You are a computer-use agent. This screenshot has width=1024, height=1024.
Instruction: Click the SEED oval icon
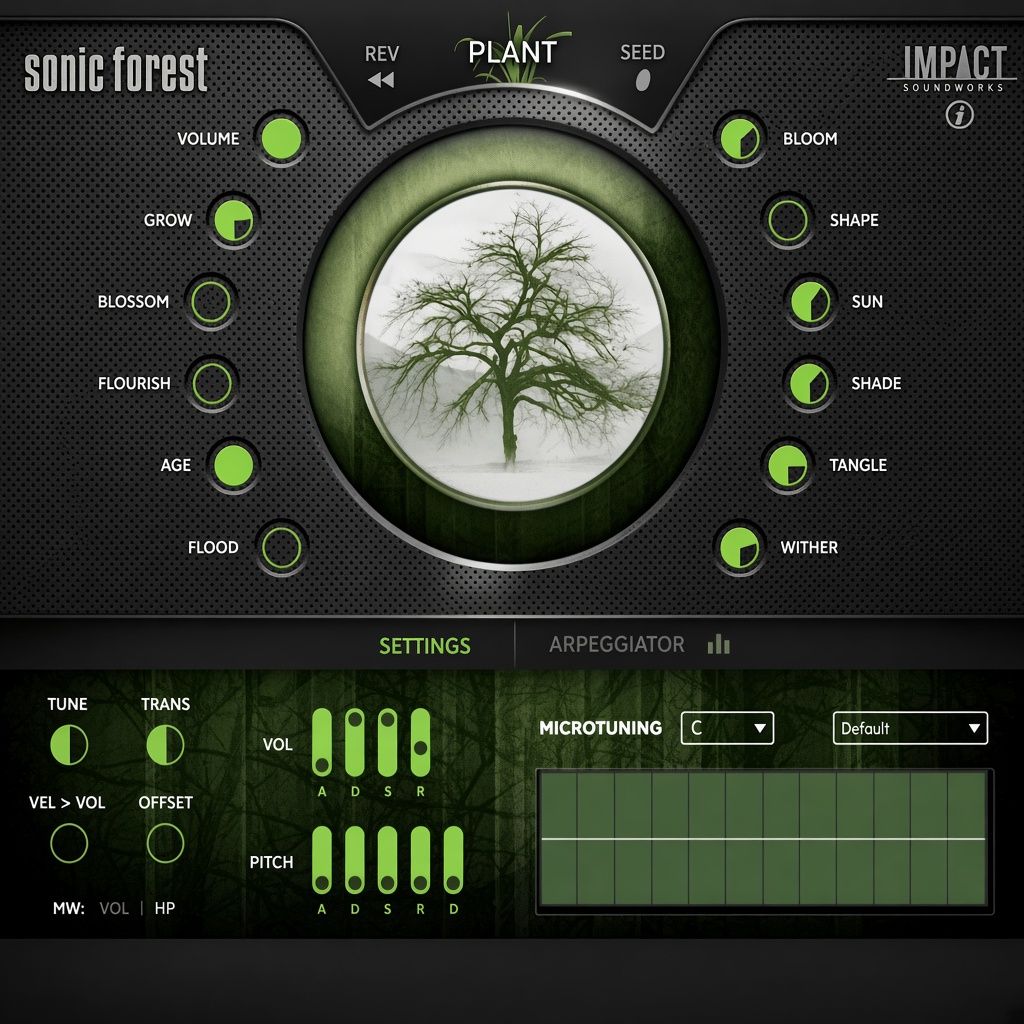click(x=643, y=80)
